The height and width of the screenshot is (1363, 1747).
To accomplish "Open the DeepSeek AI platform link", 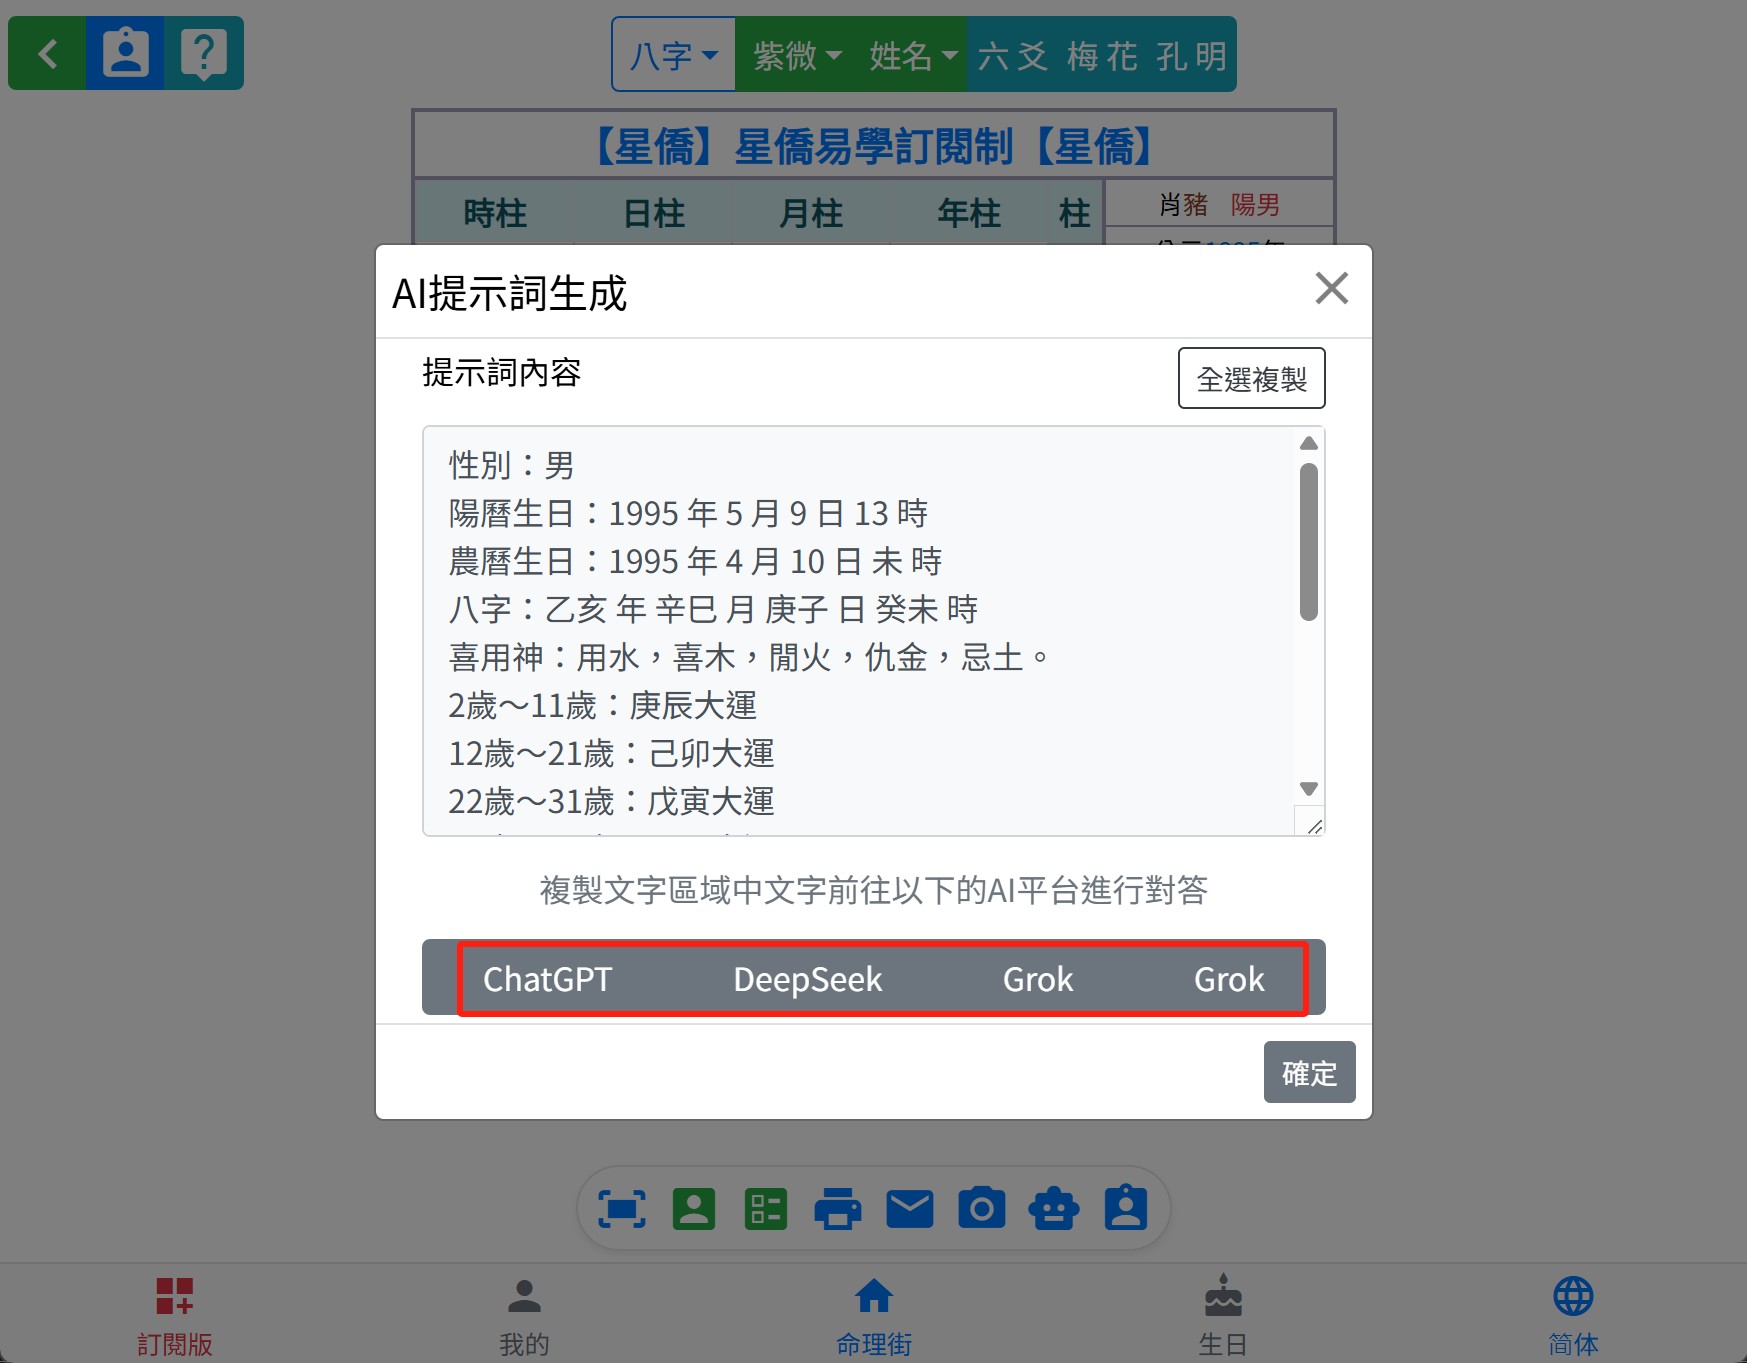I will click(x=807, y=979).
